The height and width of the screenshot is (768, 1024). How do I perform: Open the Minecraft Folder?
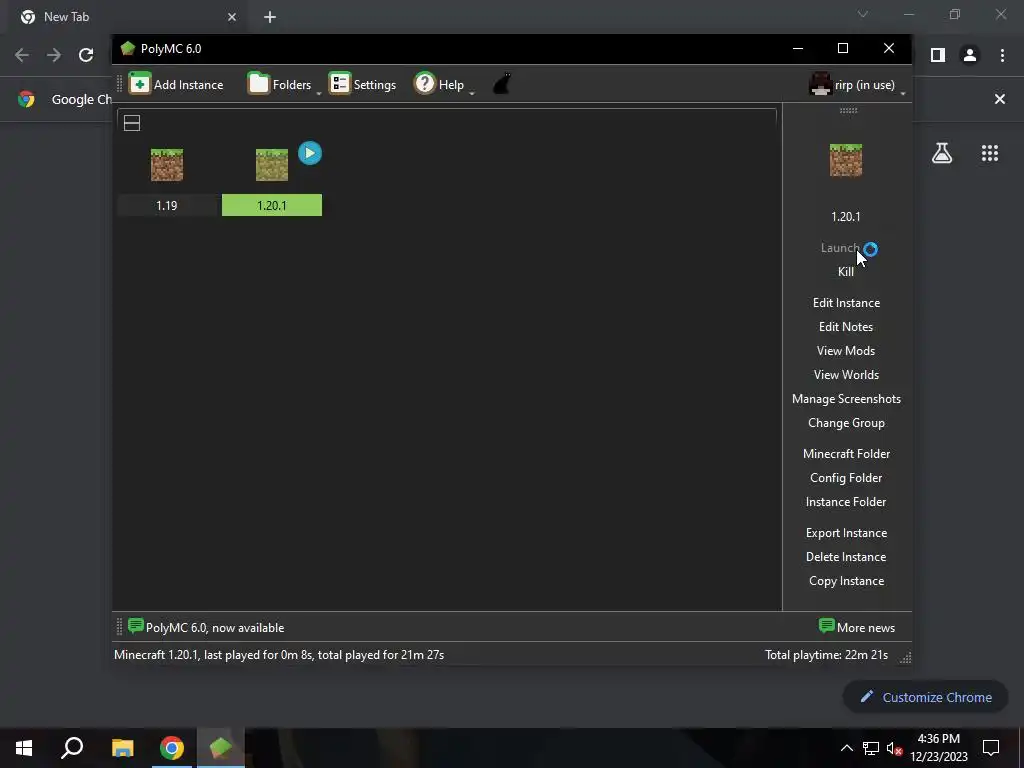point(846,454)
